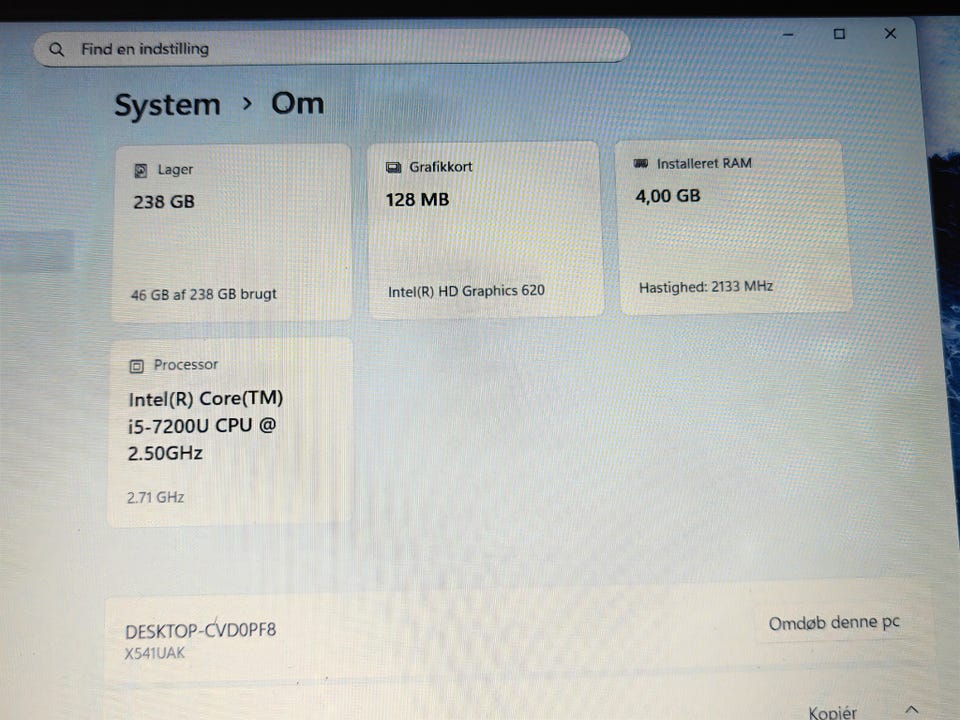Click the Installeret RAM icon
The height and width of the screenshot is (720, 960).
pyautogui.click(x=641, y=163)
